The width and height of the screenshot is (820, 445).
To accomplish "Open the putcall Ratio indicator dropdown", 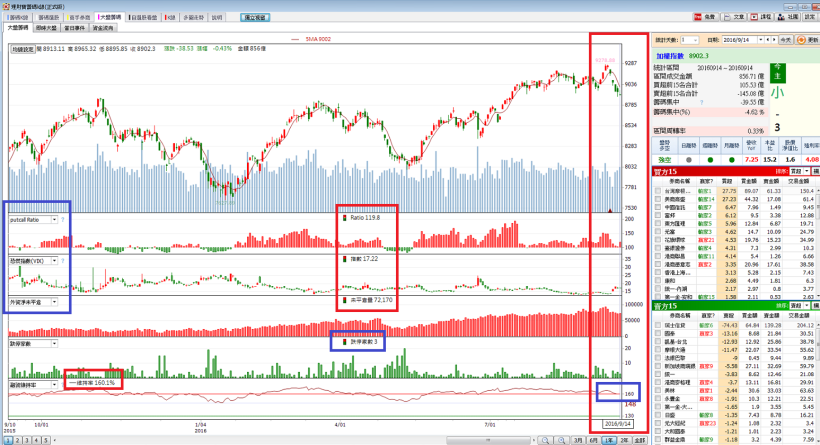I will point(54,220).
